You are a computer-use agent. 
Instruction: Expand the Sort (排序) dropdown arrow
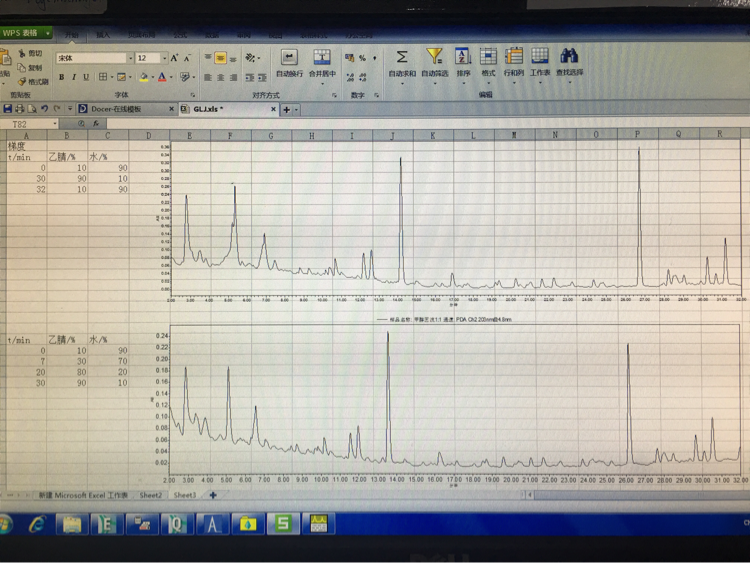pos(463,83)
